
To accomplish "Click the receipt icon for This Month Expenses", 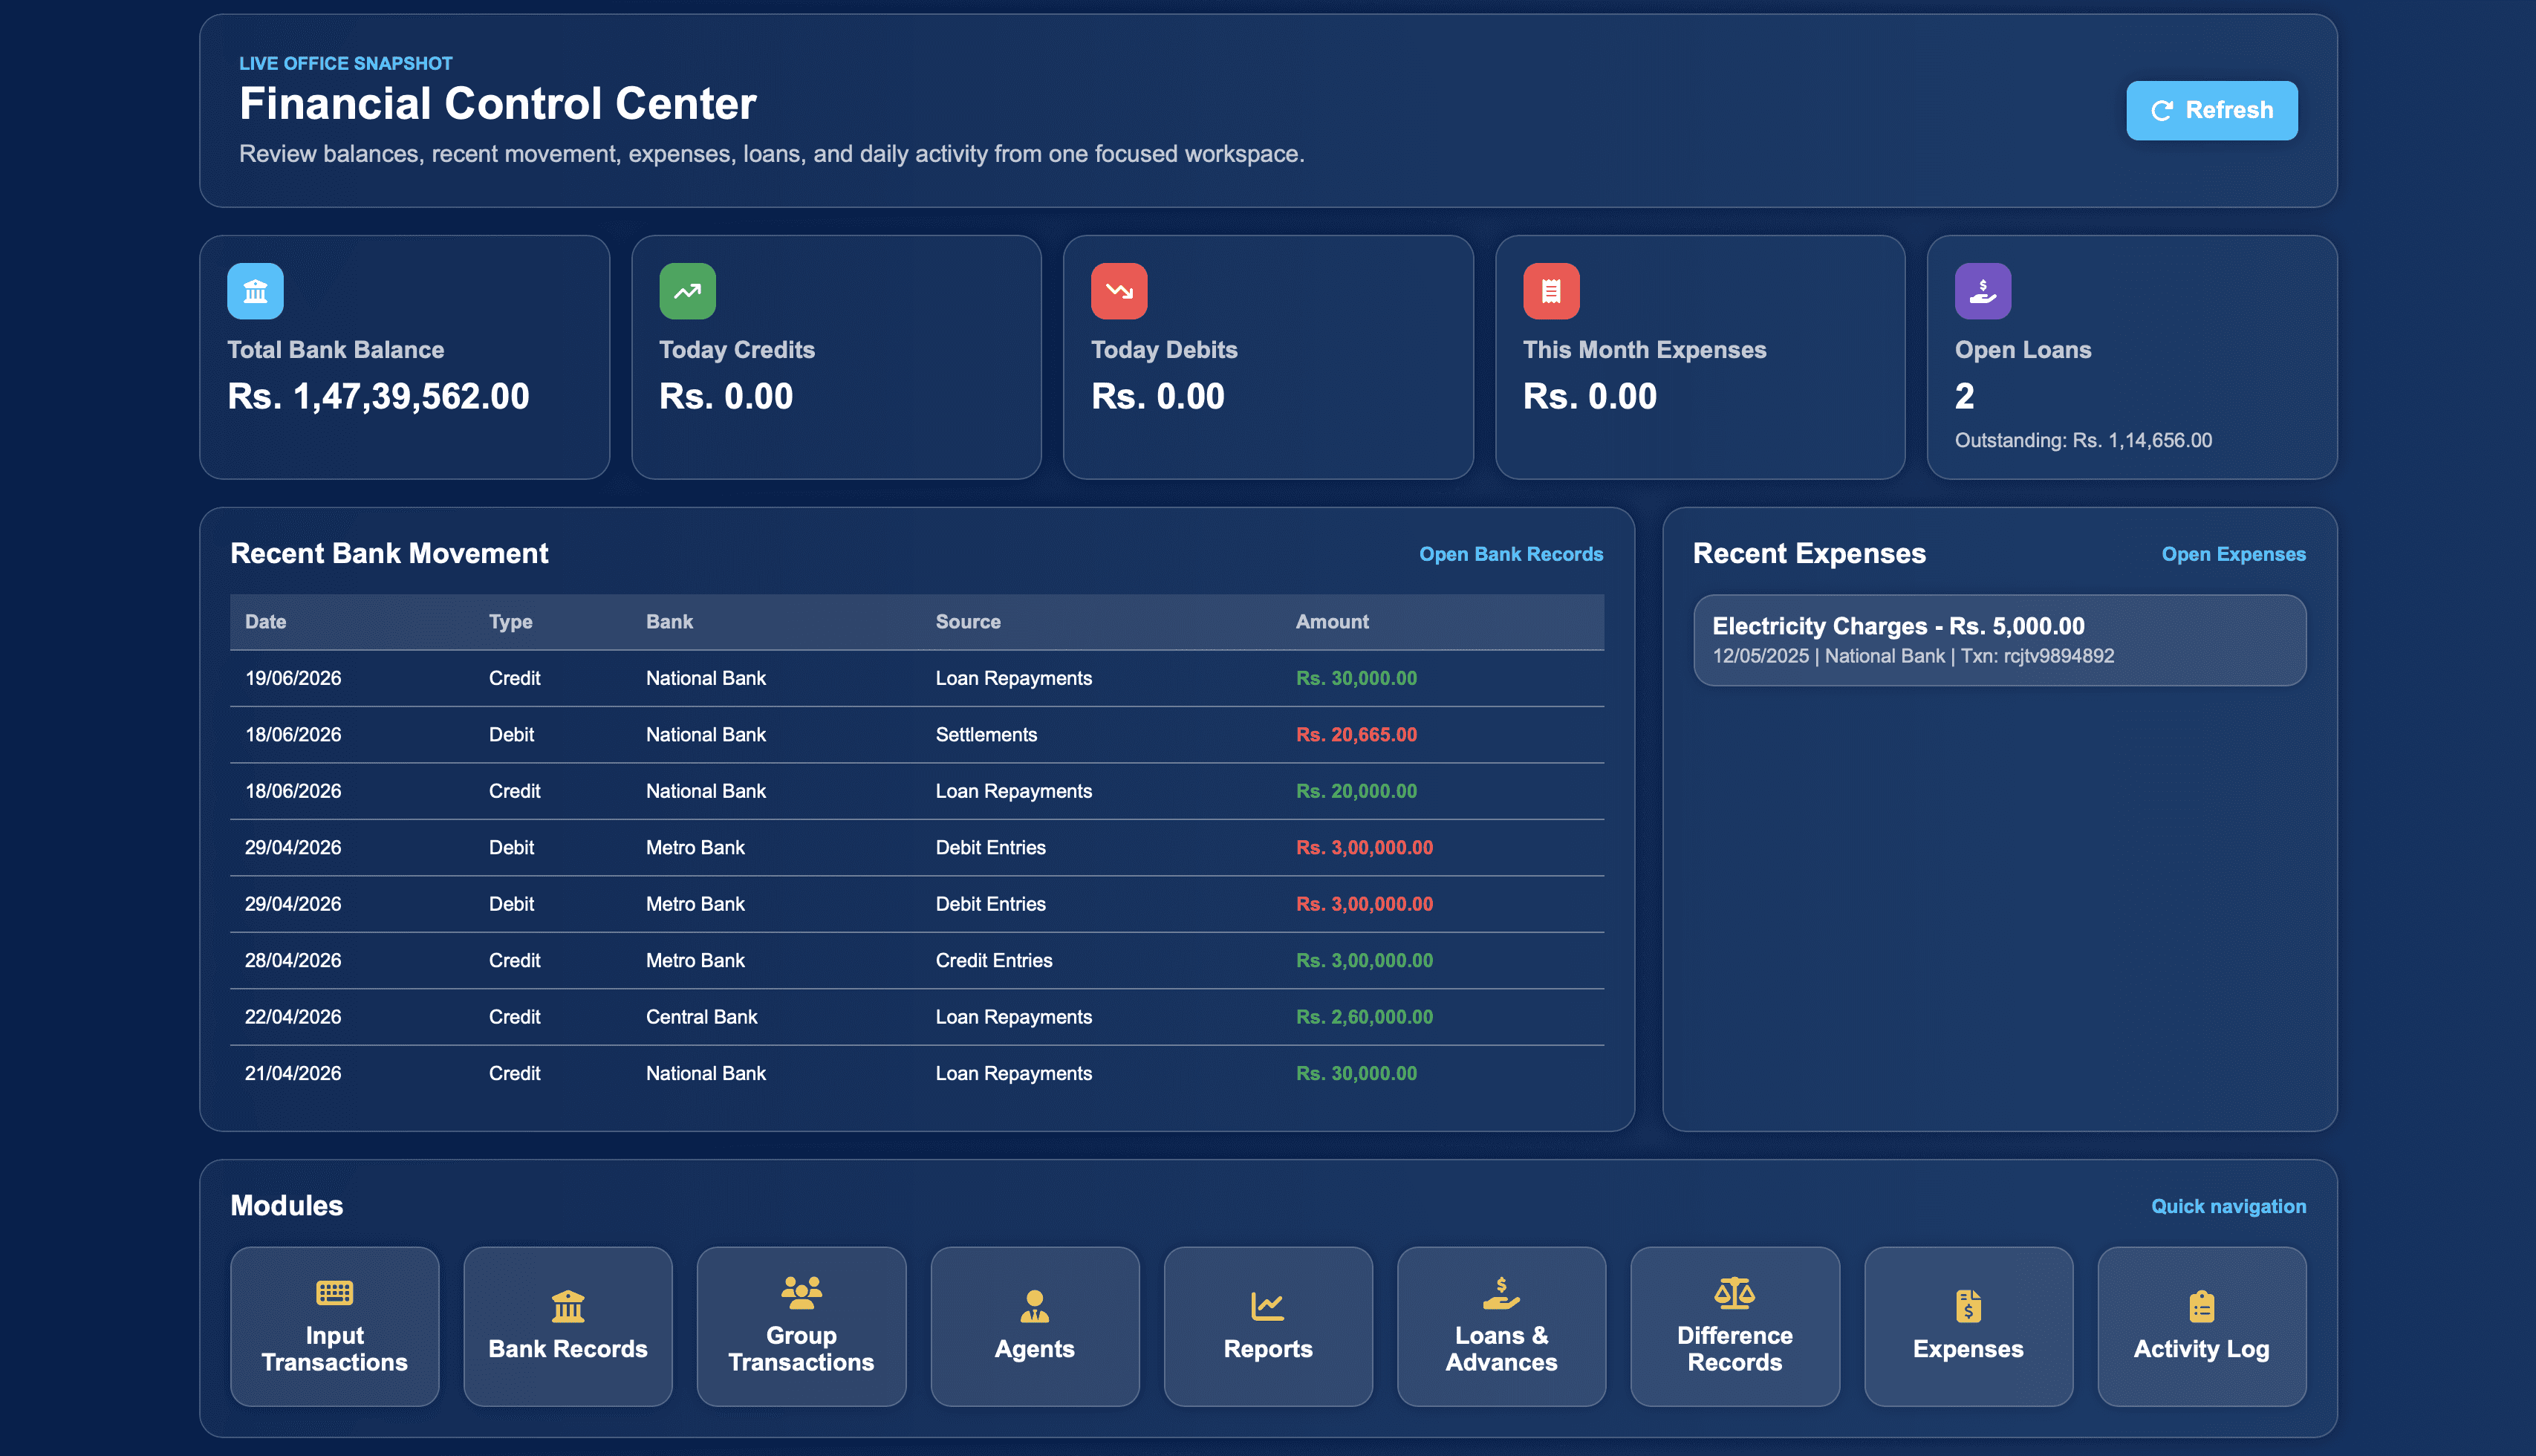I will point(1551,291).
